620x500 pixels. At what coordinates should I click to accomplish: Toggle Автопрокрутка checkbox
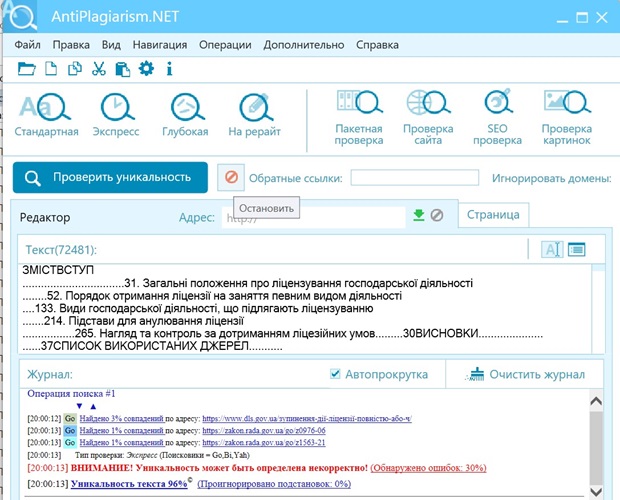click(335, 374)
